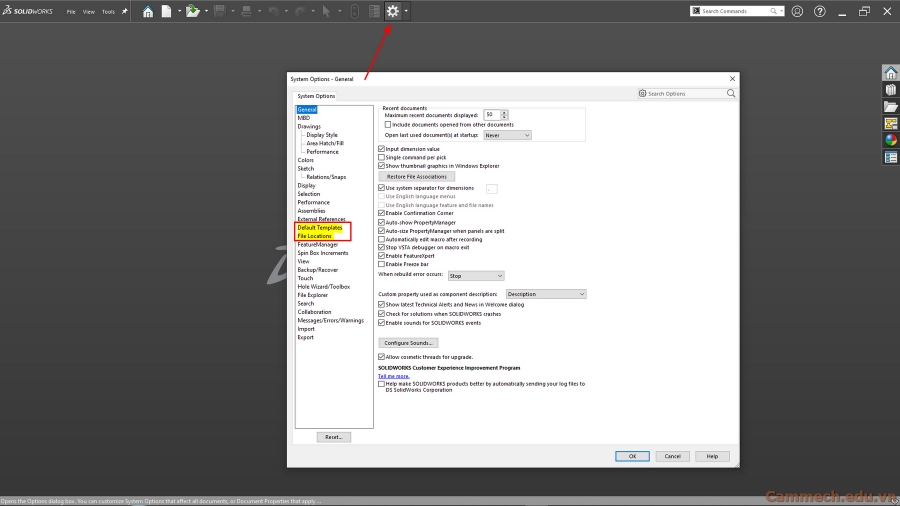Screen dimensions: 900x506
Task: Expand the Save dropdown arrow
Action: 232,11
